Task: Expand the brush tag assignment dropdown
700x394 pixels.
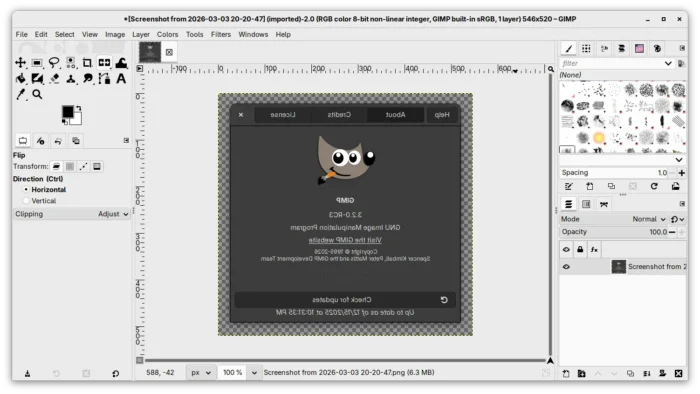Action: pos(679,160)
